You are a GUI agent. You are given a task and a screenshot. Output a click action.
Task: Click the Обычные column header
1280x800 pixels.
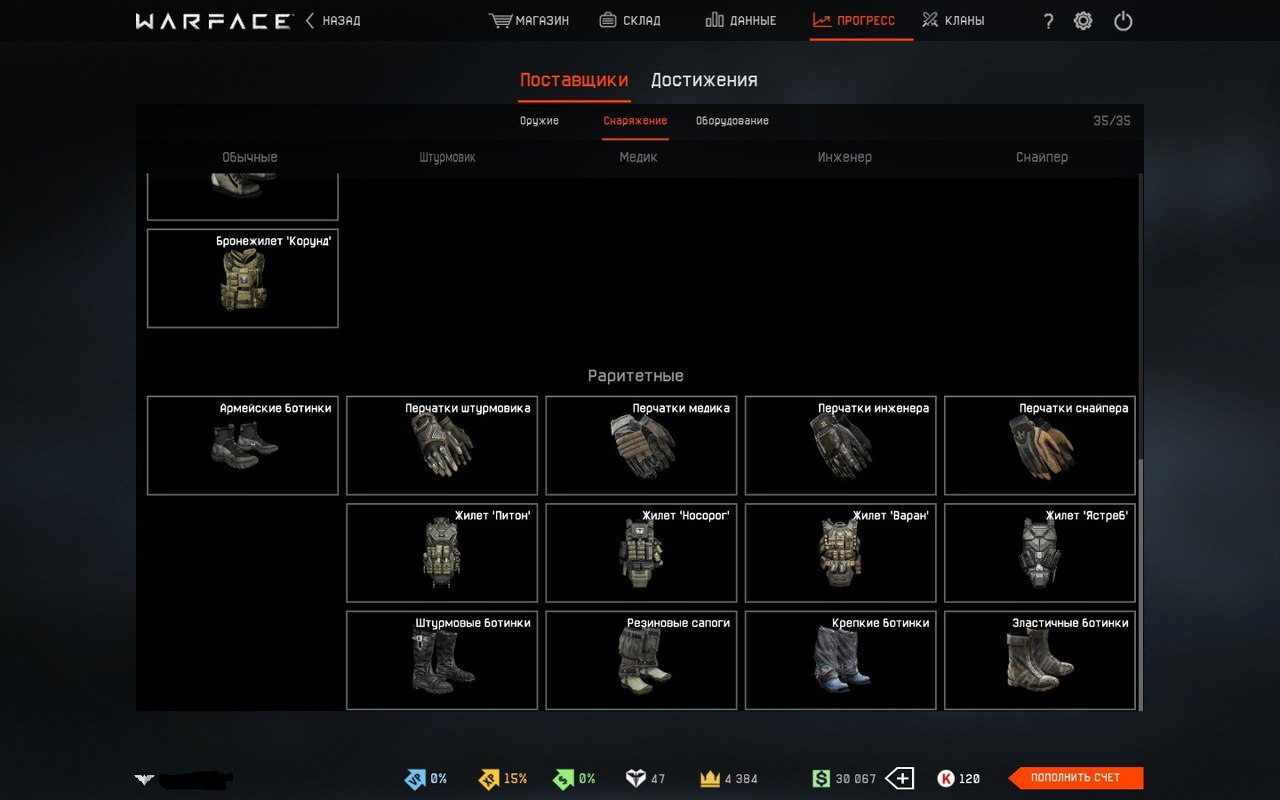[250, 157]
